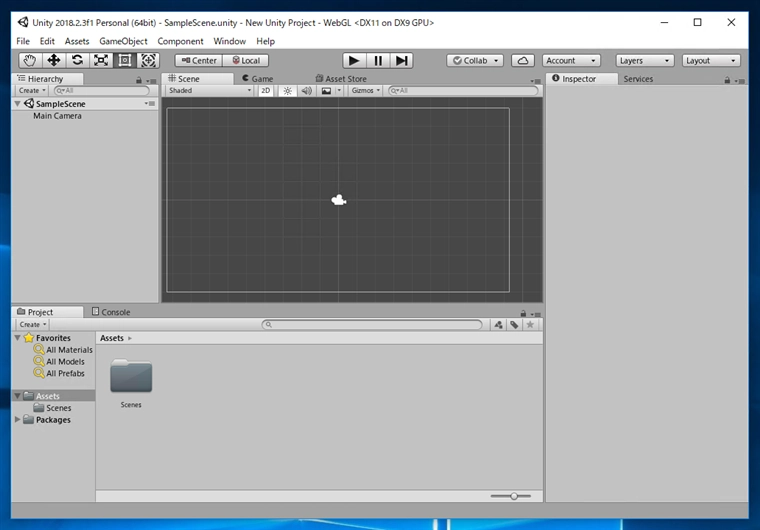Click the Pause button
760x530 pixels.
point(378,60)
